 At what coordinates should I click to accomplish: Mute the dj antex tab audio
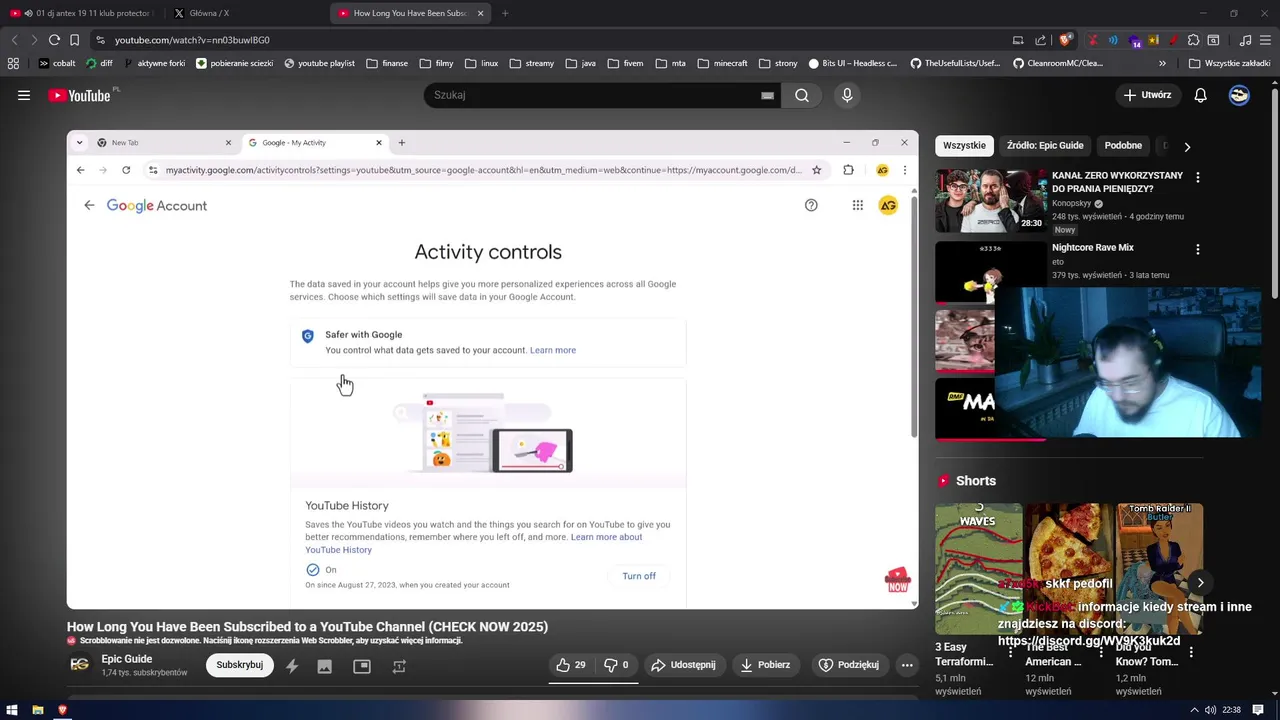tap(28, 13)
